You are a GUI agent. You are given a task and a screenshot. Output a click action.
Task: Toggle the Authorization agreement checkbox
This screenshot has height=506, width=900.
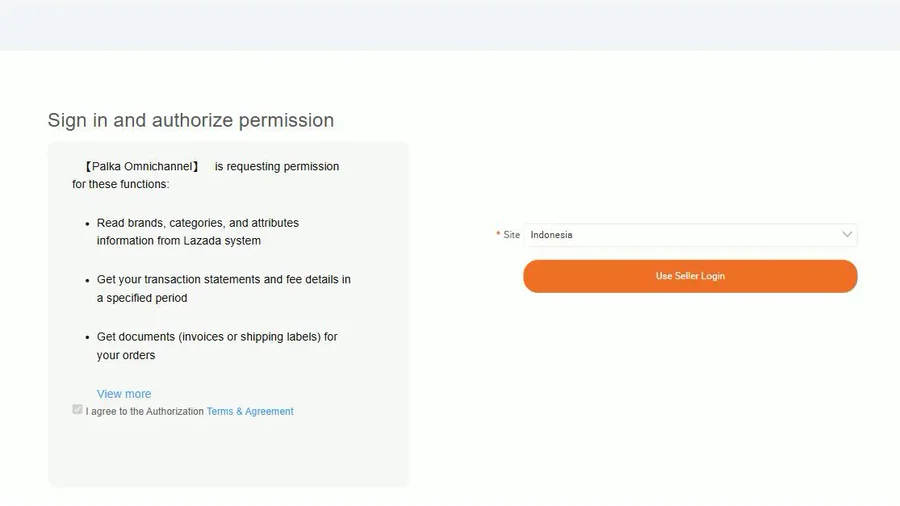[77, 409]
